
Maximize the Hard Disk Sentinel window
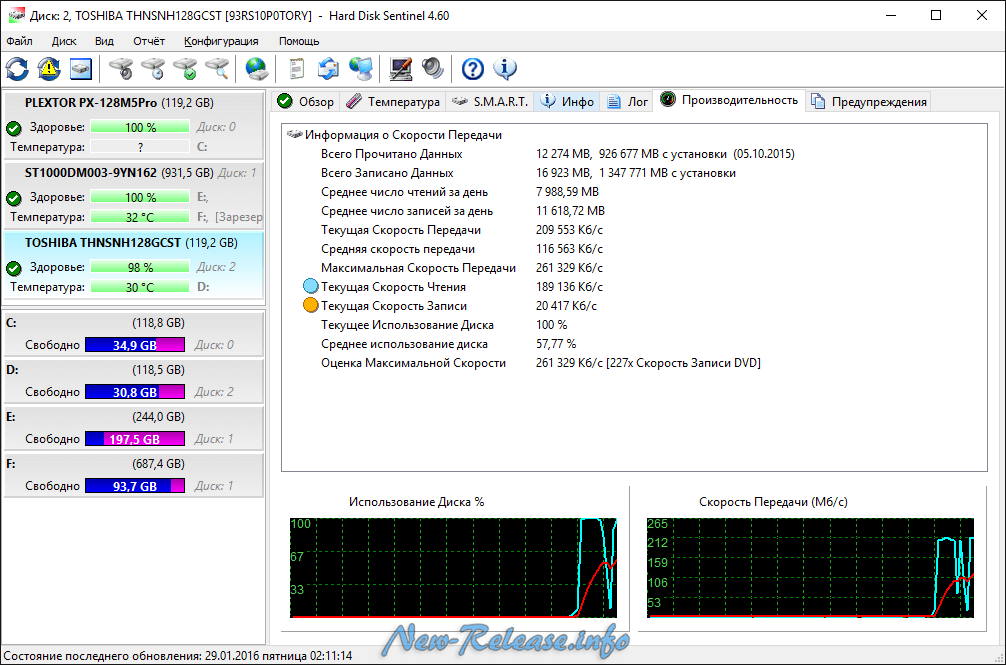pyautogui.click(x=936, y=15)
